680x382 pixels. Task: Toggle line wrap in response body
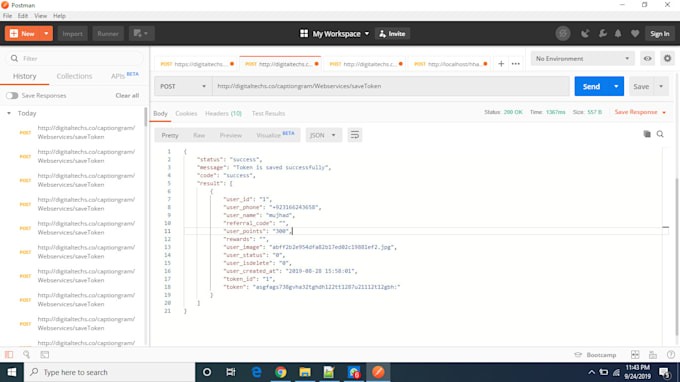point(354,135)
